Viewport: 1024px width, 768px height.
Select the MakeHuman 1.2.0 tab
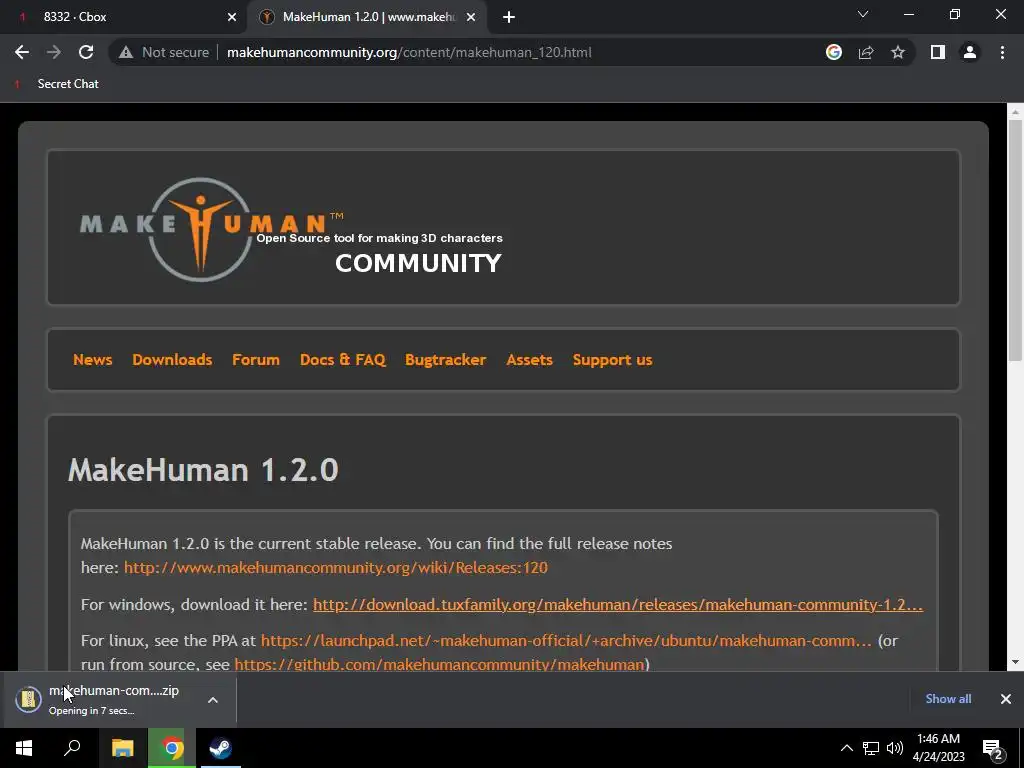368,17
